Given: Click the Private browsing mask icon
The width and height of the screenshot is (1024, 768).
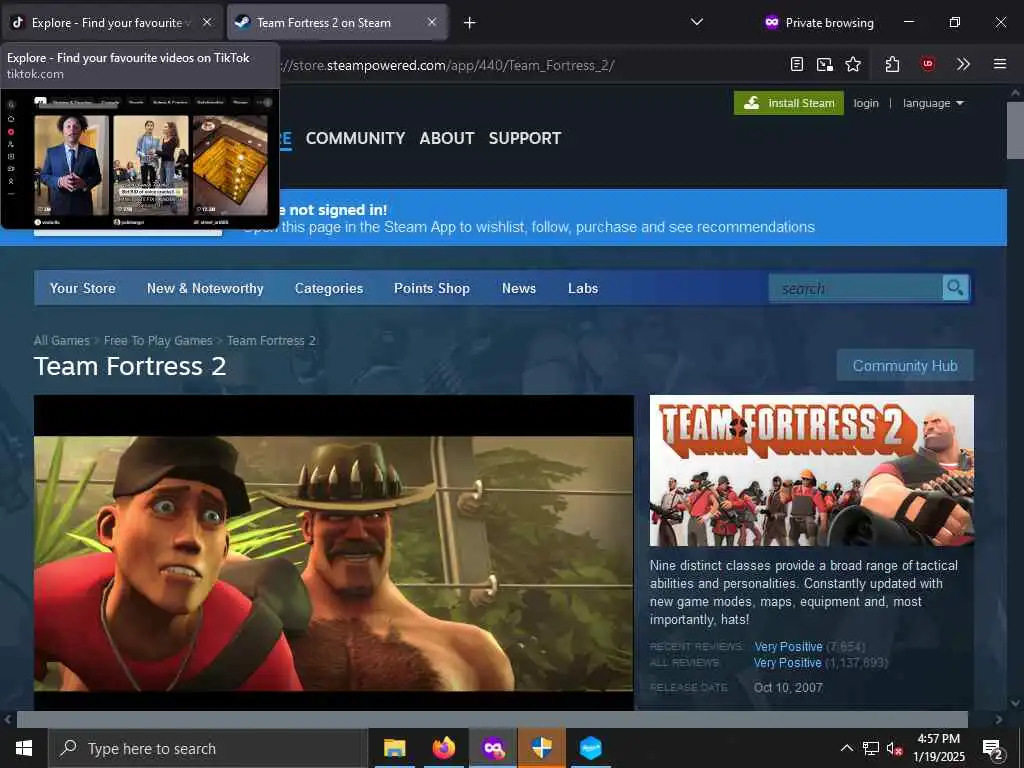Looking at the screenshot, I should pyautogui.click(x=772, y=22).
